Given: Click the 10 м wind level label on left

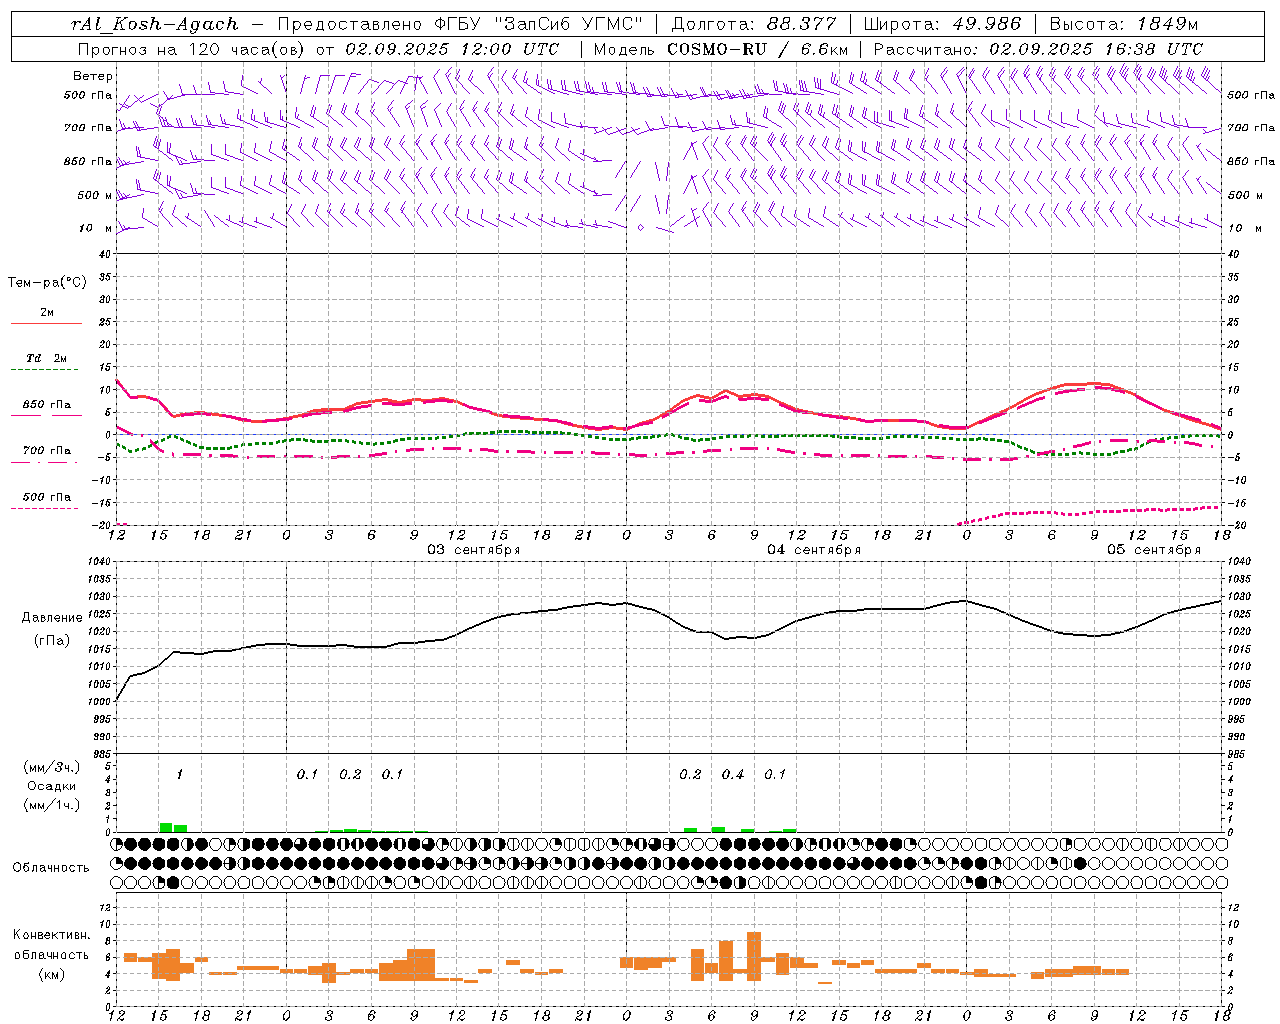Looking at the screenshot, I should pos(96,228).
